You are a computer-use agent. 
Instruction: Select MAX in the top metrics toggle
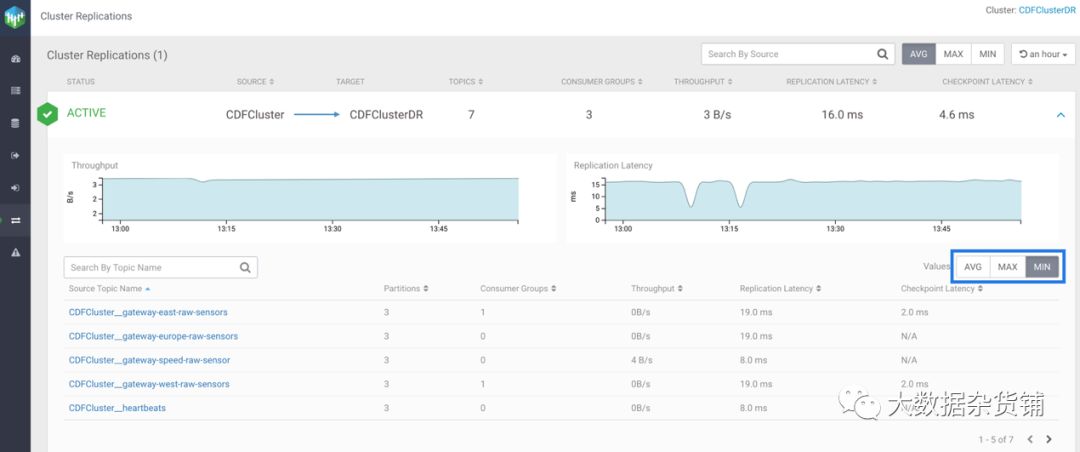tap(953, 54)
